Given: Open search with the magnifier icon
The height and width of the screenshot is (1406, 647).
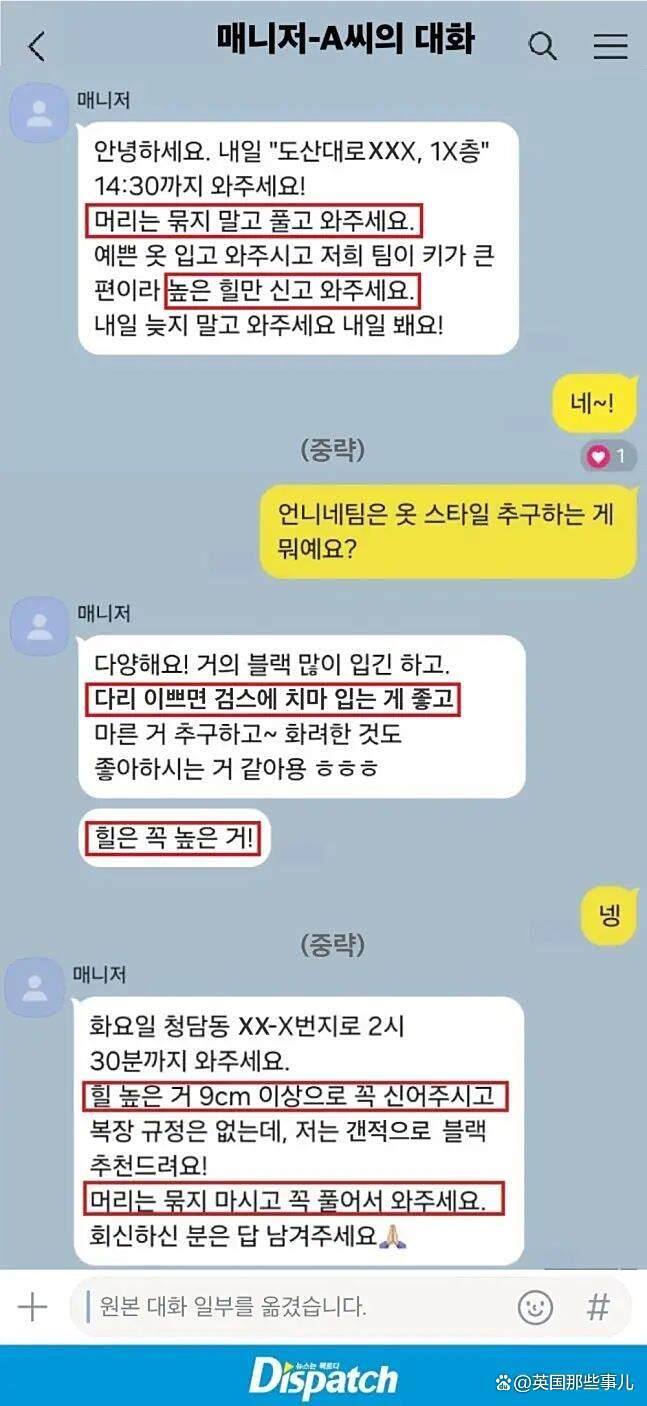Looking at the screenshot, I should [x=542, y=46].
